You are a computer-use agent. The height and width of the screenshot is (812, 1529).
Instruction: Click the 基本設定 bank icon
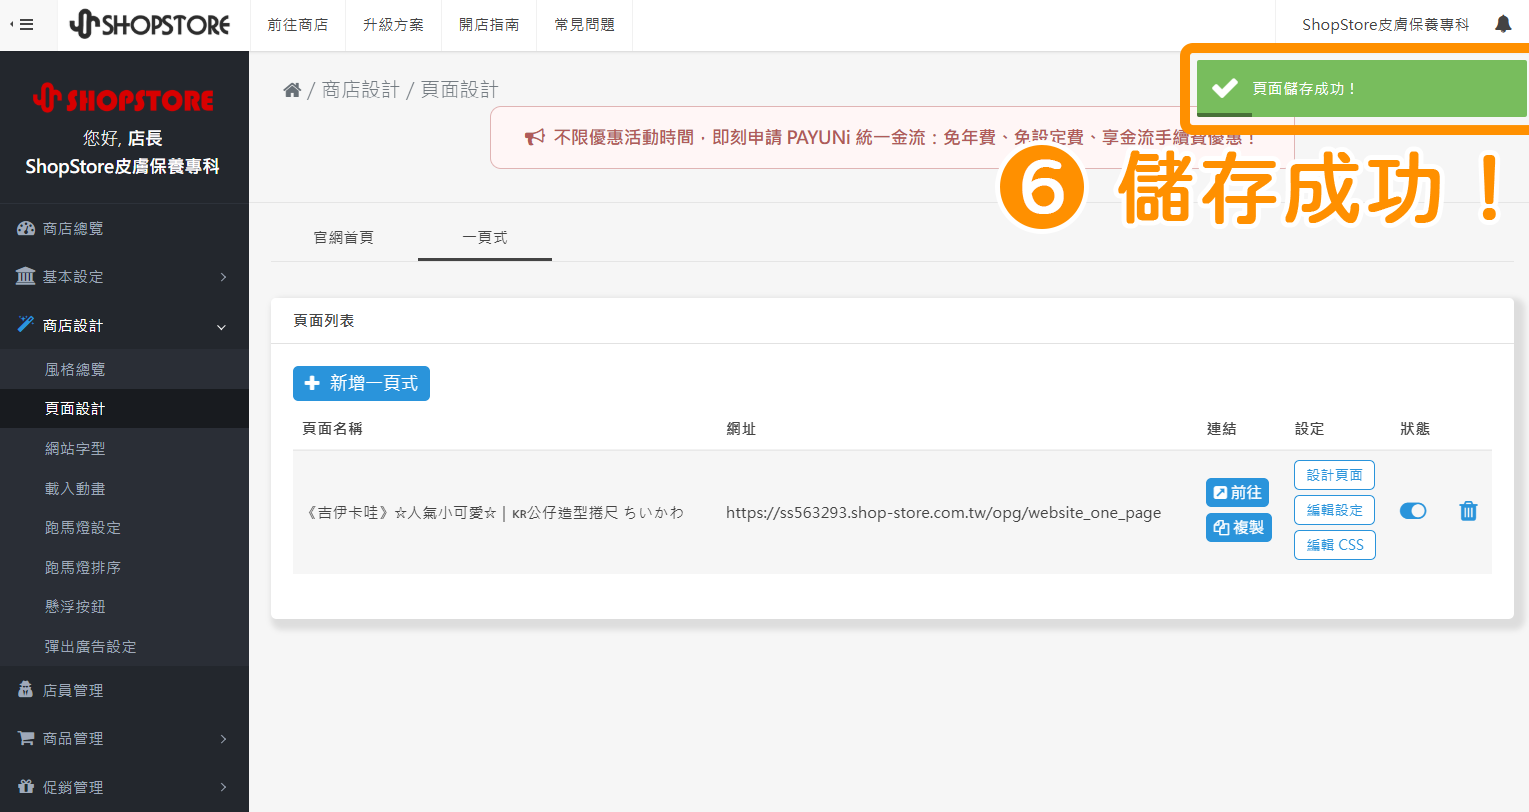click(26, 276)
